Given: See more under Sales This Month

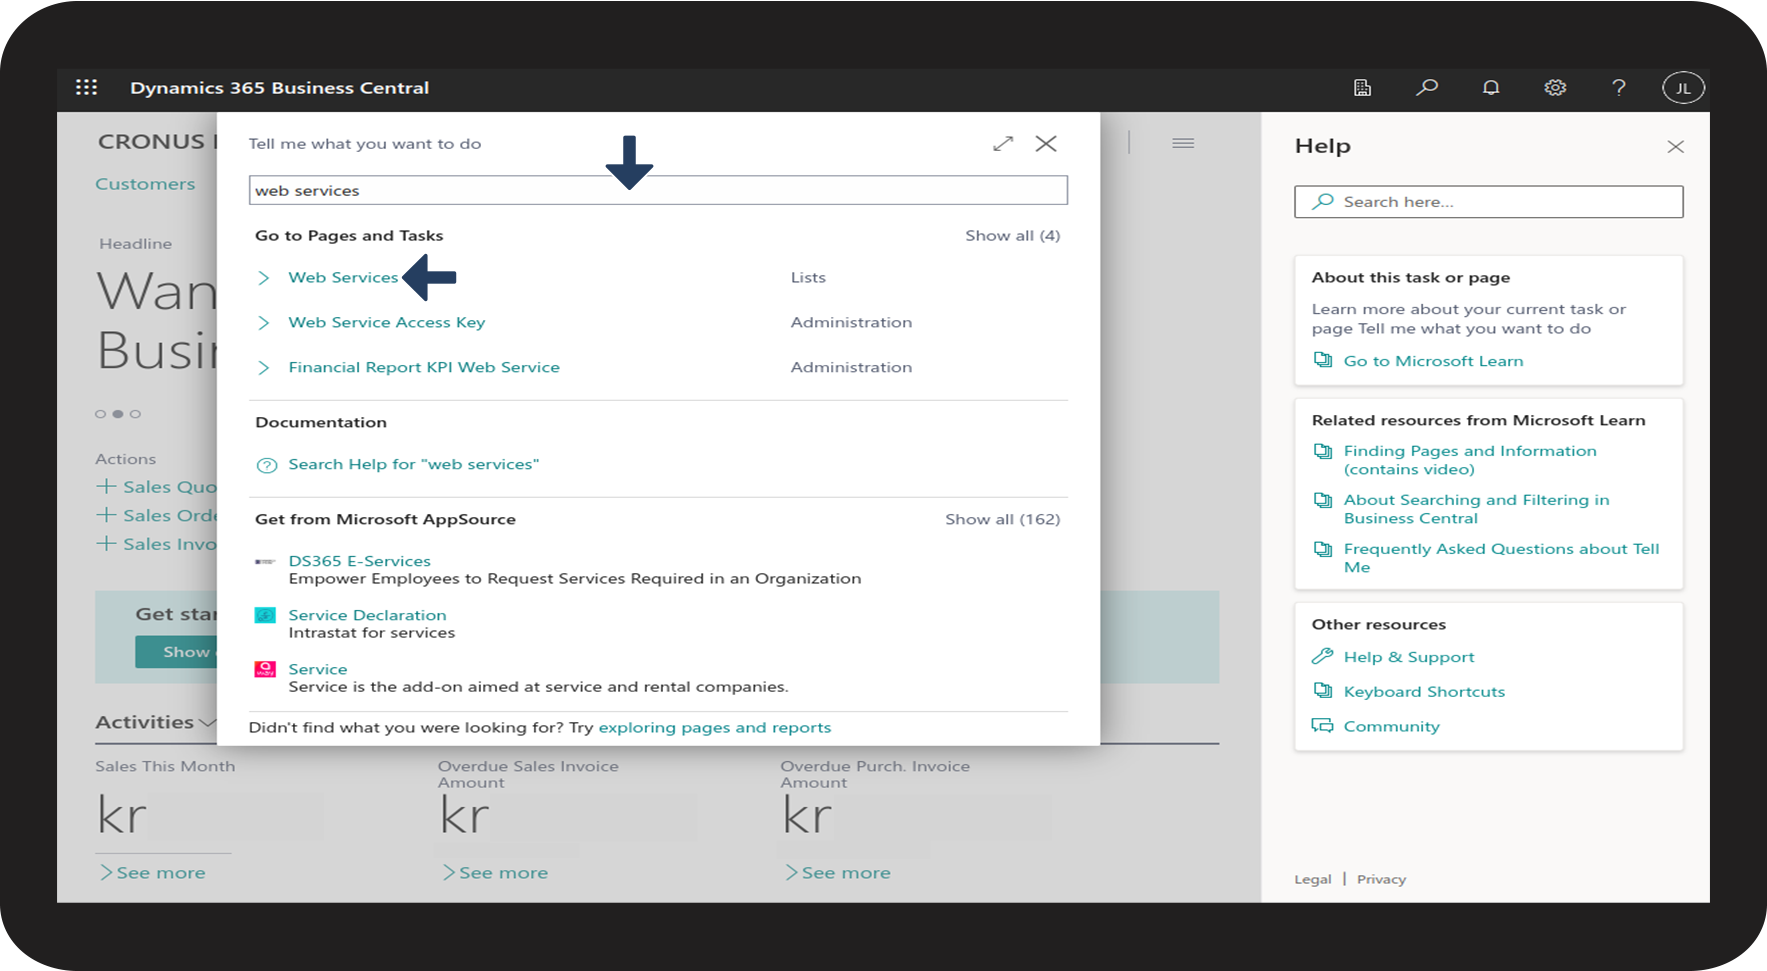Looking at the screenshot, I should pyautogui.click(x=152, y=873).
